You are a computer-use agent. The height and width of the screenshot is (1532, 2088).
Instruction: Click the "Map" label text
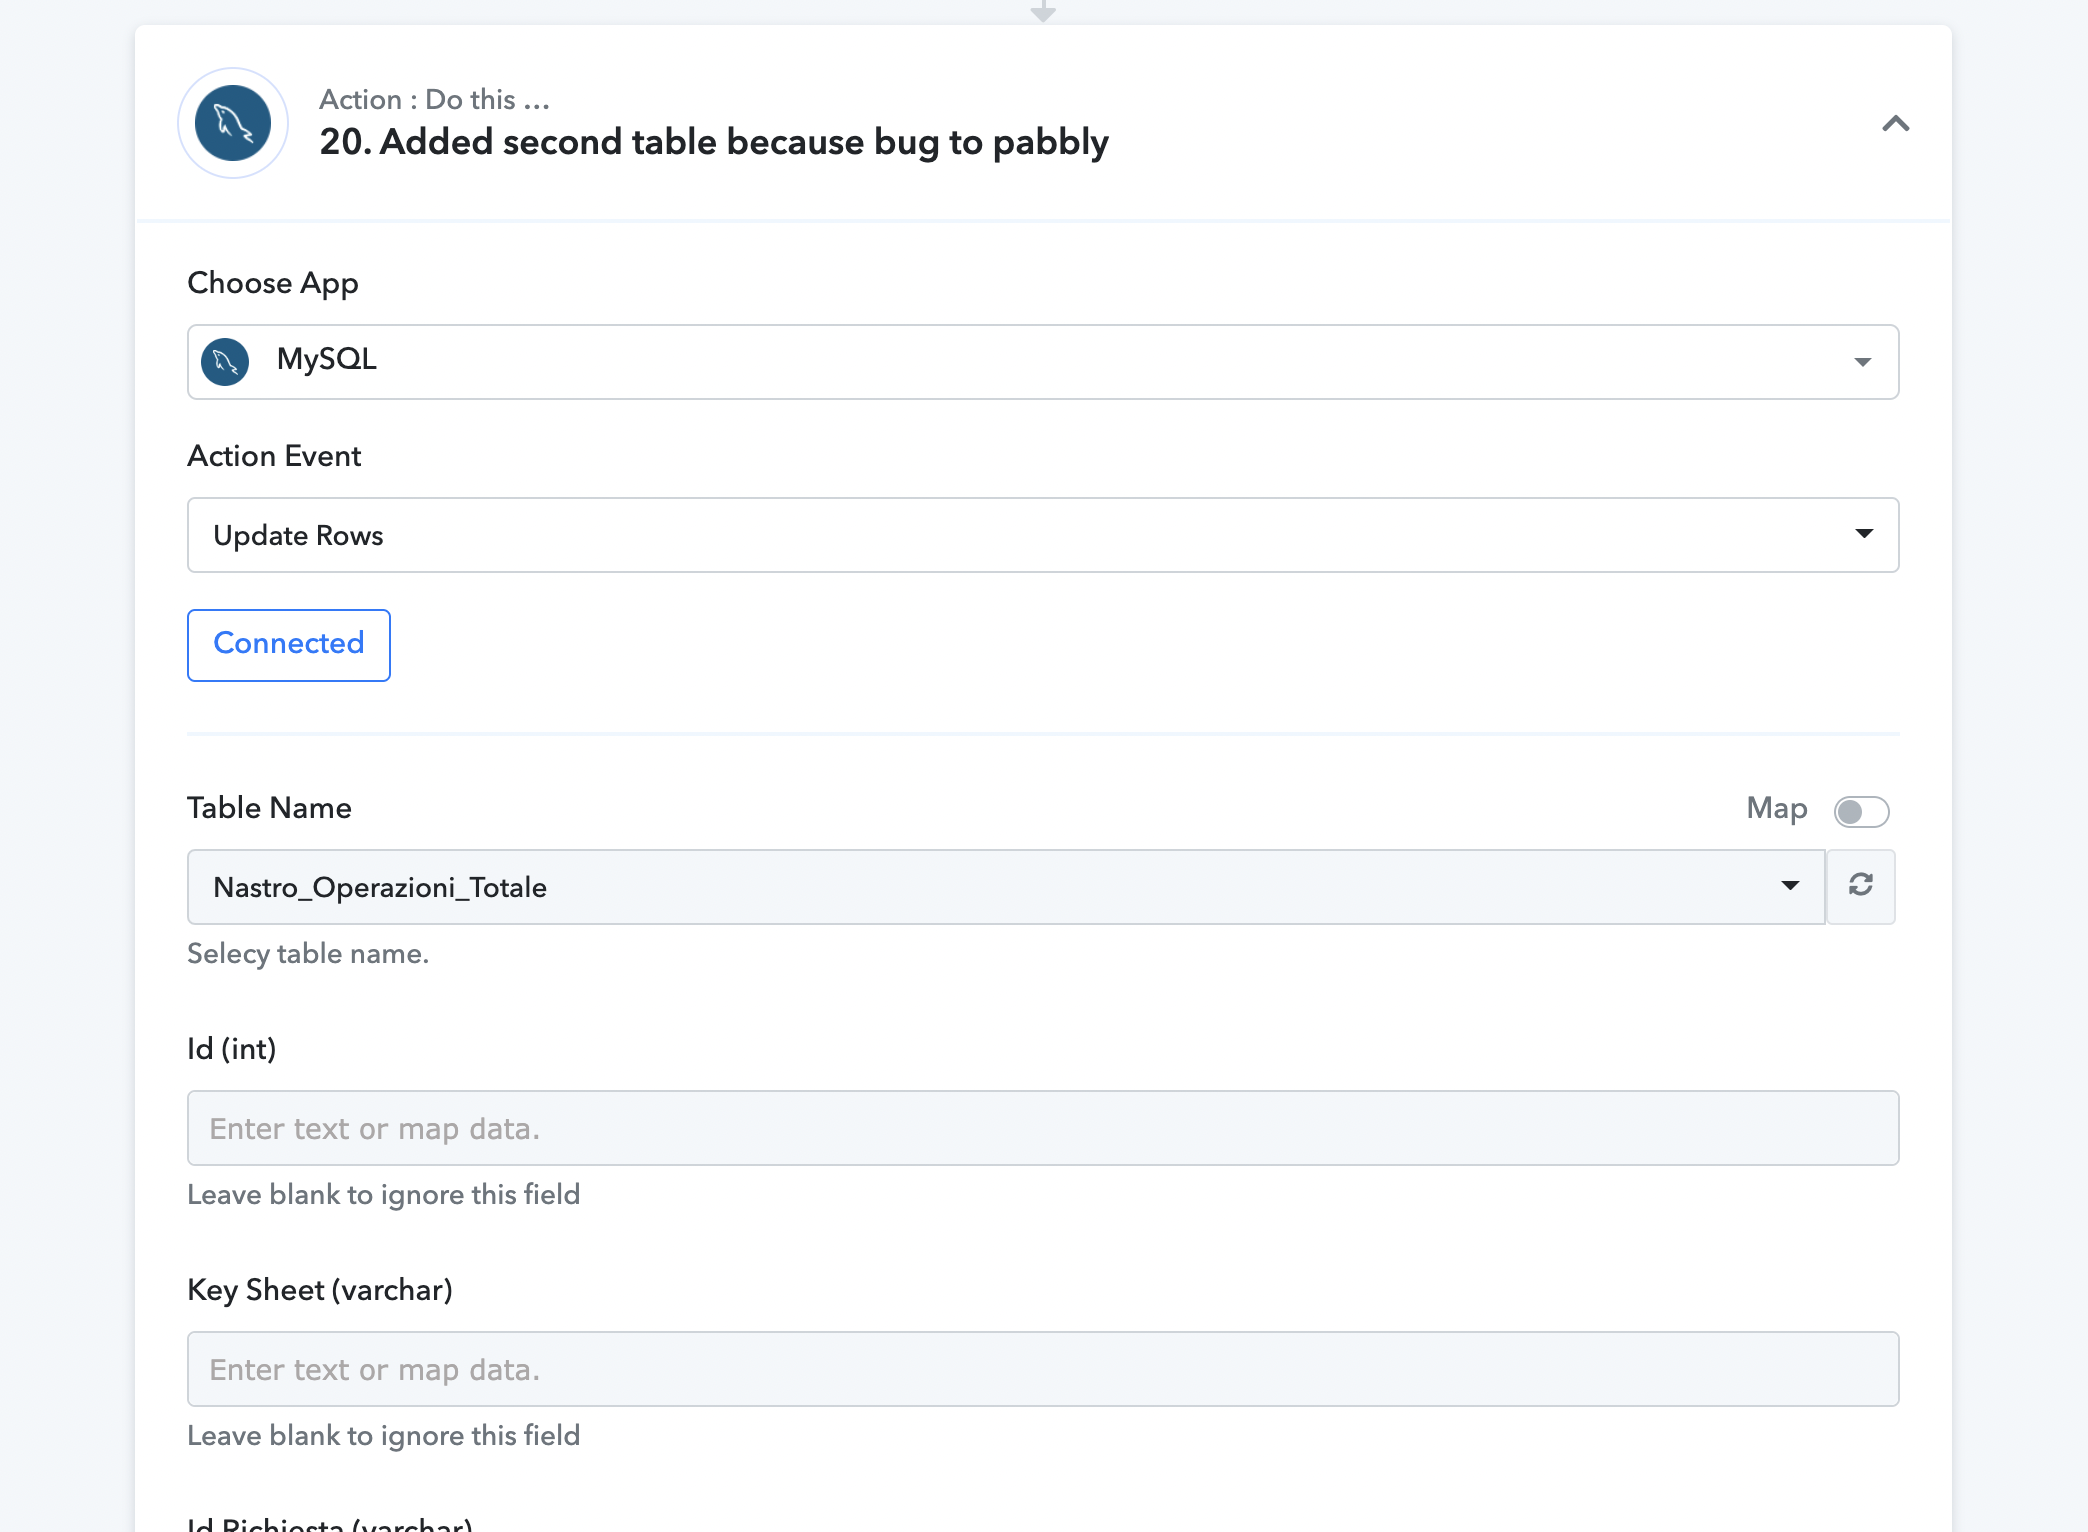coord(1777,808)
